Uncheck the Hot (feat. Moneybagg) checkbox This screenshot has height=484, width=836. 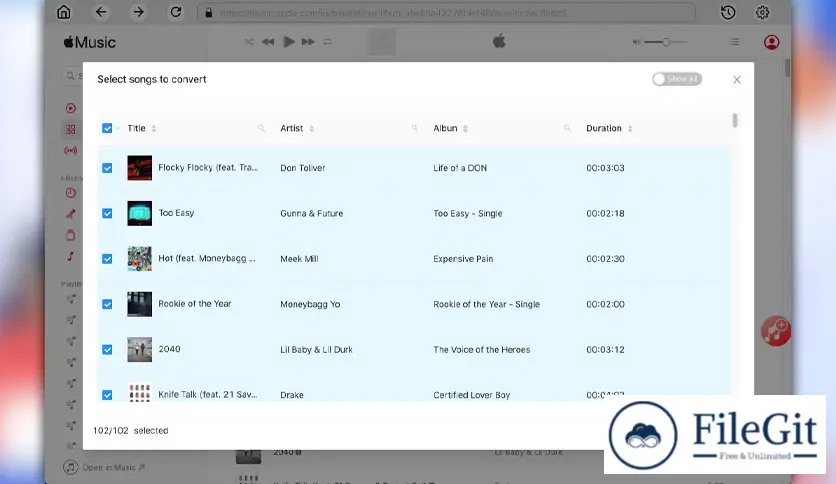pos(107,259)
